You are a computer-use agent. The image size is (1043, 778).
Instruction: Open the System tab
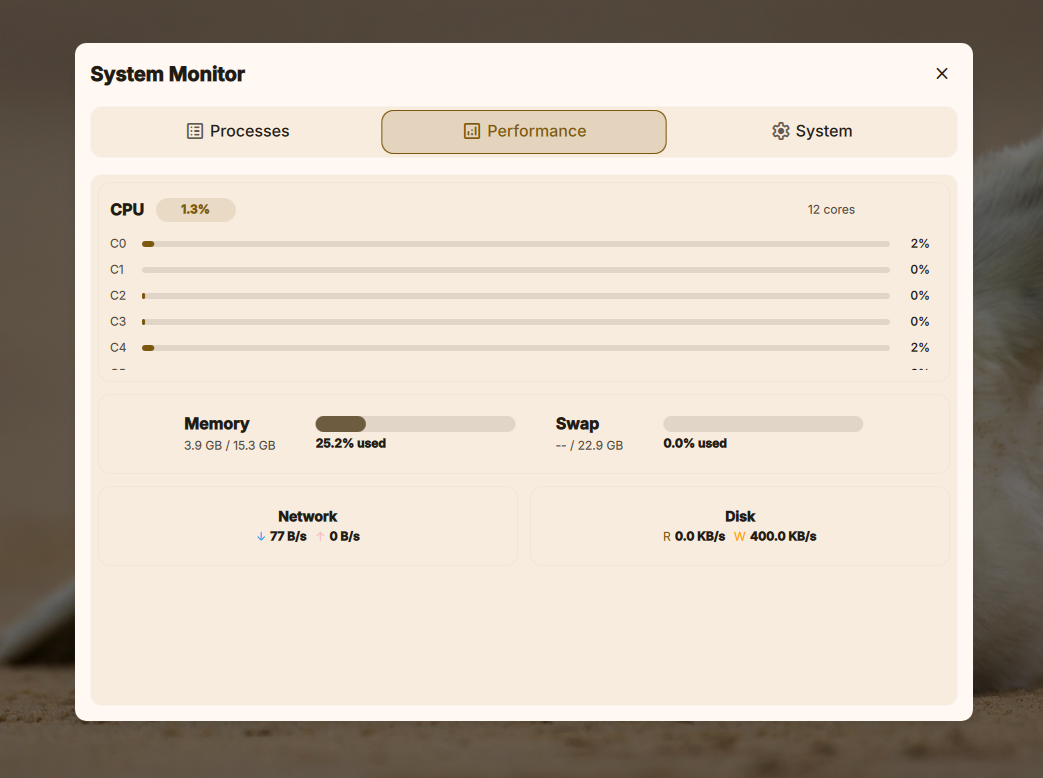pyautogui.click(x=811, y=131)
